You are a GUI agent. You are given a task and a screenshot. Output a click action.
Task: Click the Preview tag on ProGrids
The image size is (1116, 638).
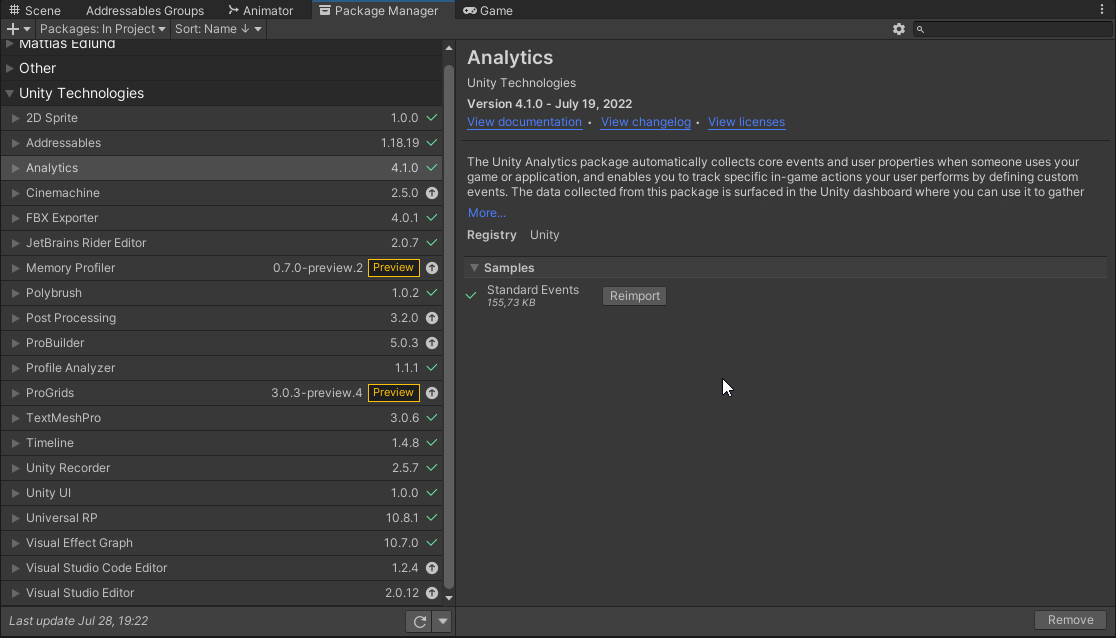[393, 393]
